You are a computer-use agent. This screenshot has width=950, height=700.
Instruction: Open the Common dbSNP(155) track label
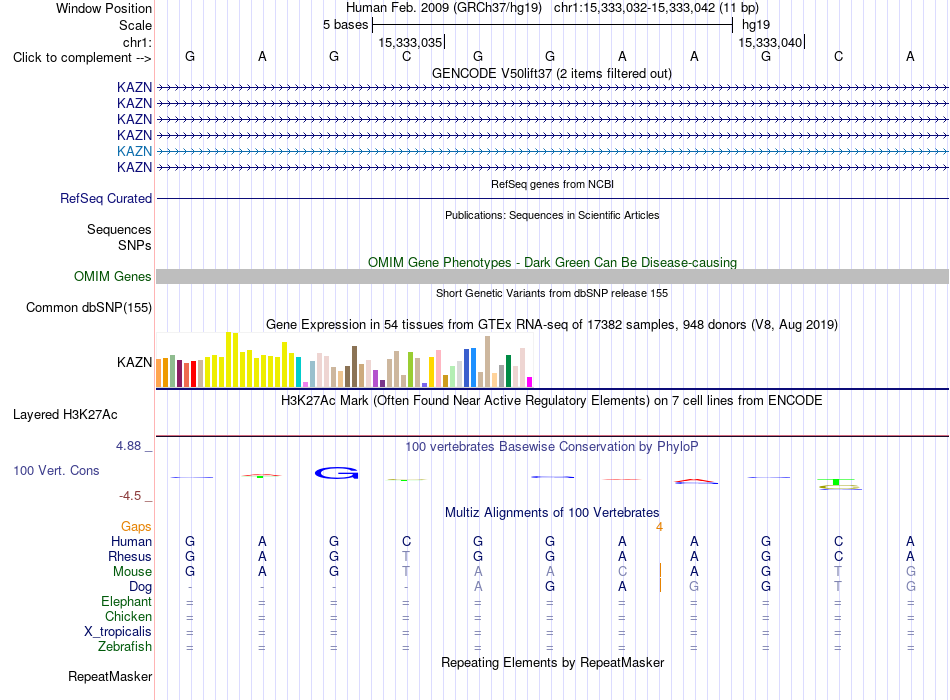(89, 307)
